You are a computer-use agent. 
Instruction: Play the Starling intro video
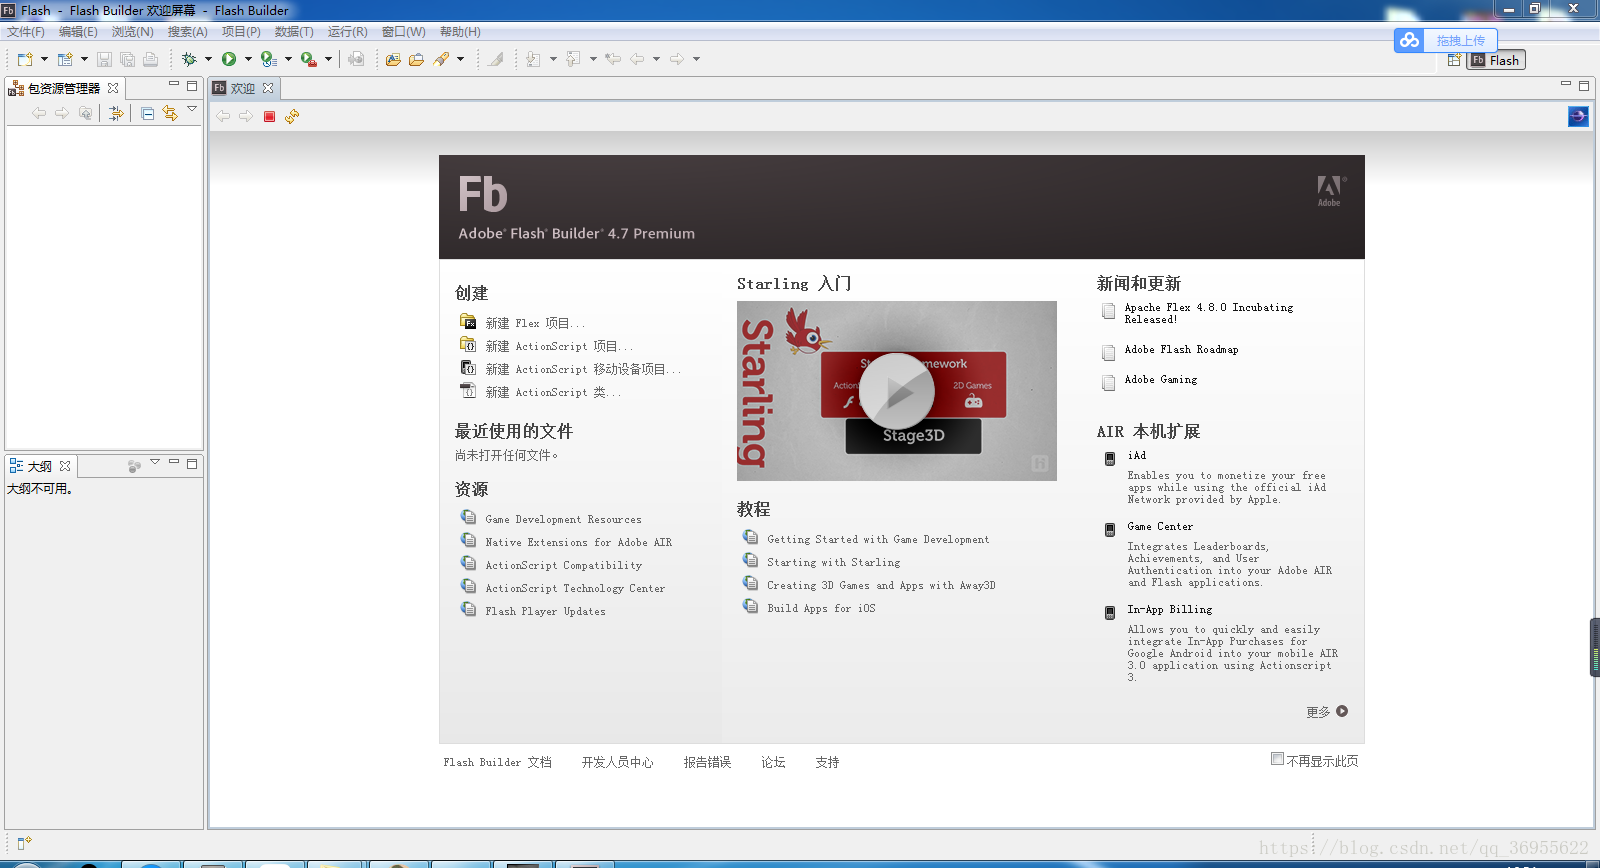(x=897, y=391)
